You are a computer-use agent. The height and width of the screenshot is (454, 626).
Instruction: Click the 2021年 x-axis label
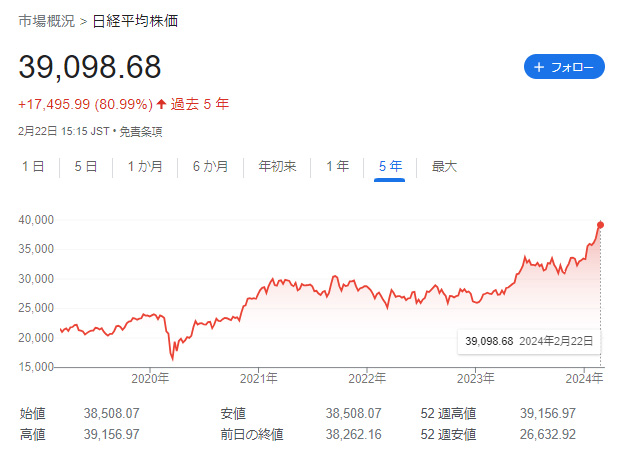[259, 380]
